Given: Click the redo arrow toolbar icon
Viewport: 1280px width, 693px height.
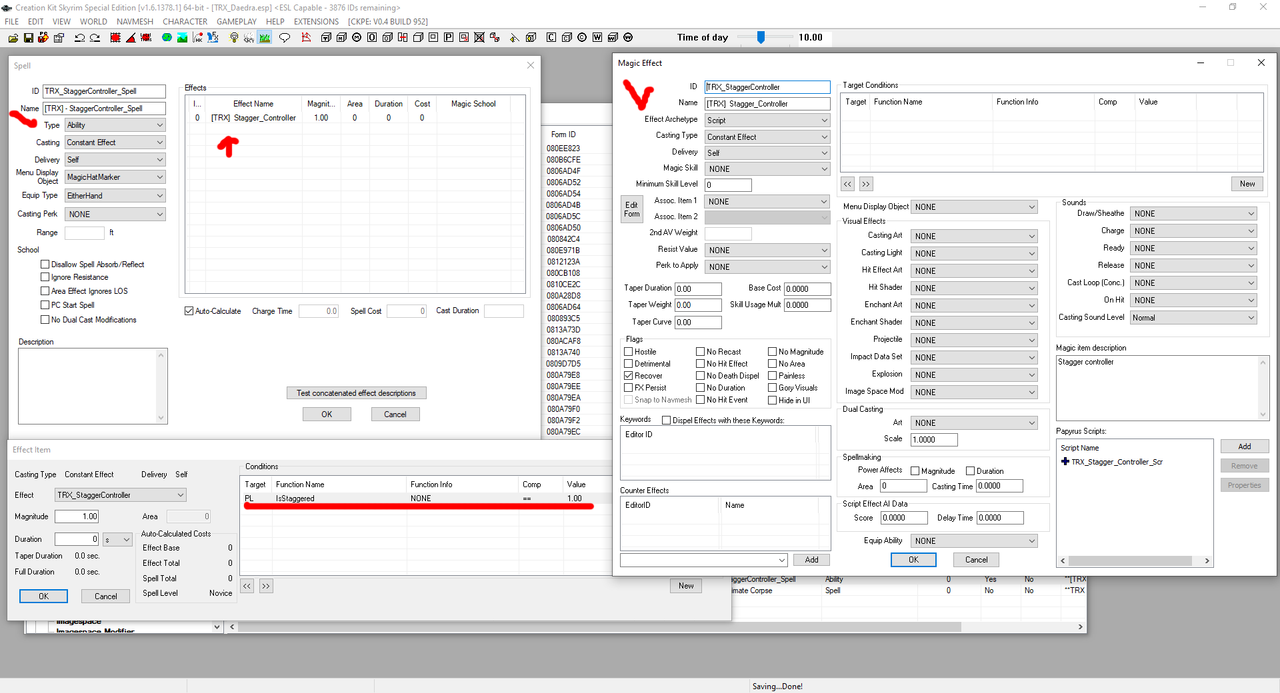Looking at the screenshot, I should click(95, 38).
